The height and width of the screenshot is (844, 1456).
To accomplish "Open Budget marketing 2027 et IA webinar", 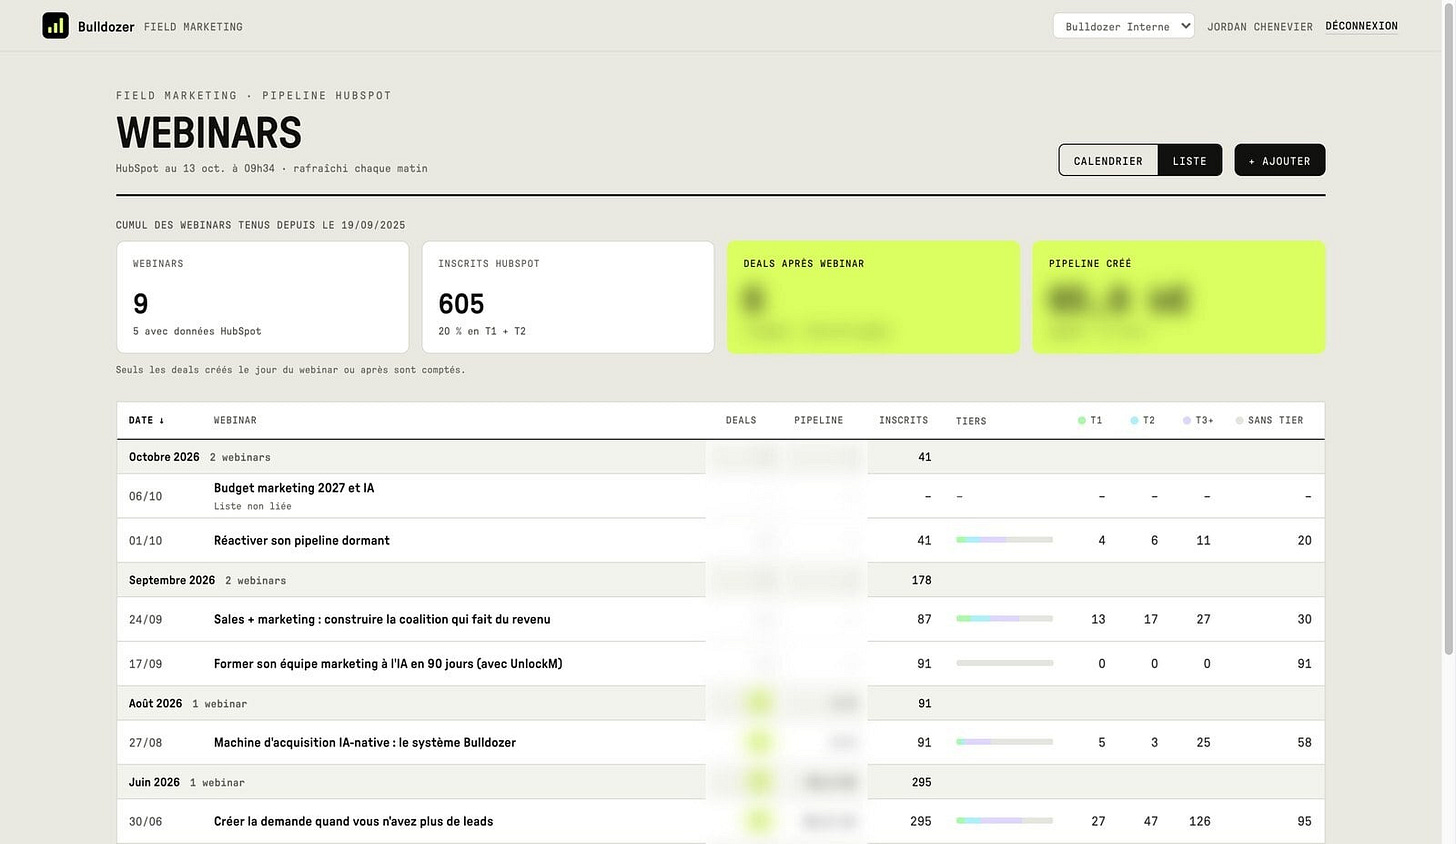I will click(x=294, y=488).
